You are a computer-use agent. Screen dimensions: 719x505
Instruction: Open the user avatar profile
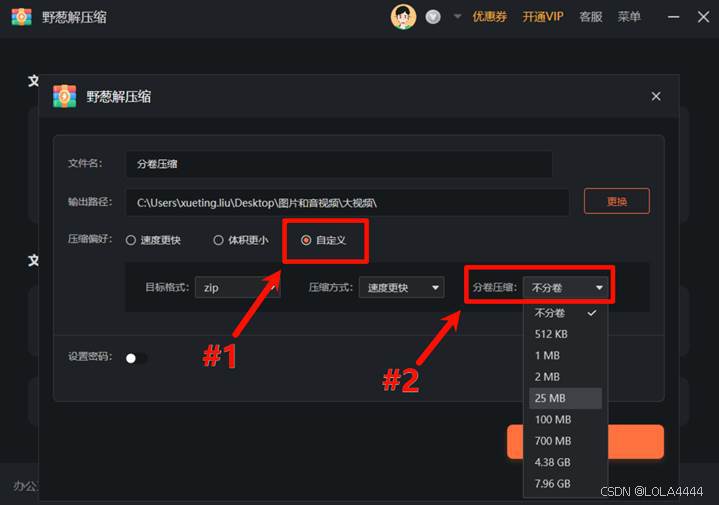click(403, 17)
